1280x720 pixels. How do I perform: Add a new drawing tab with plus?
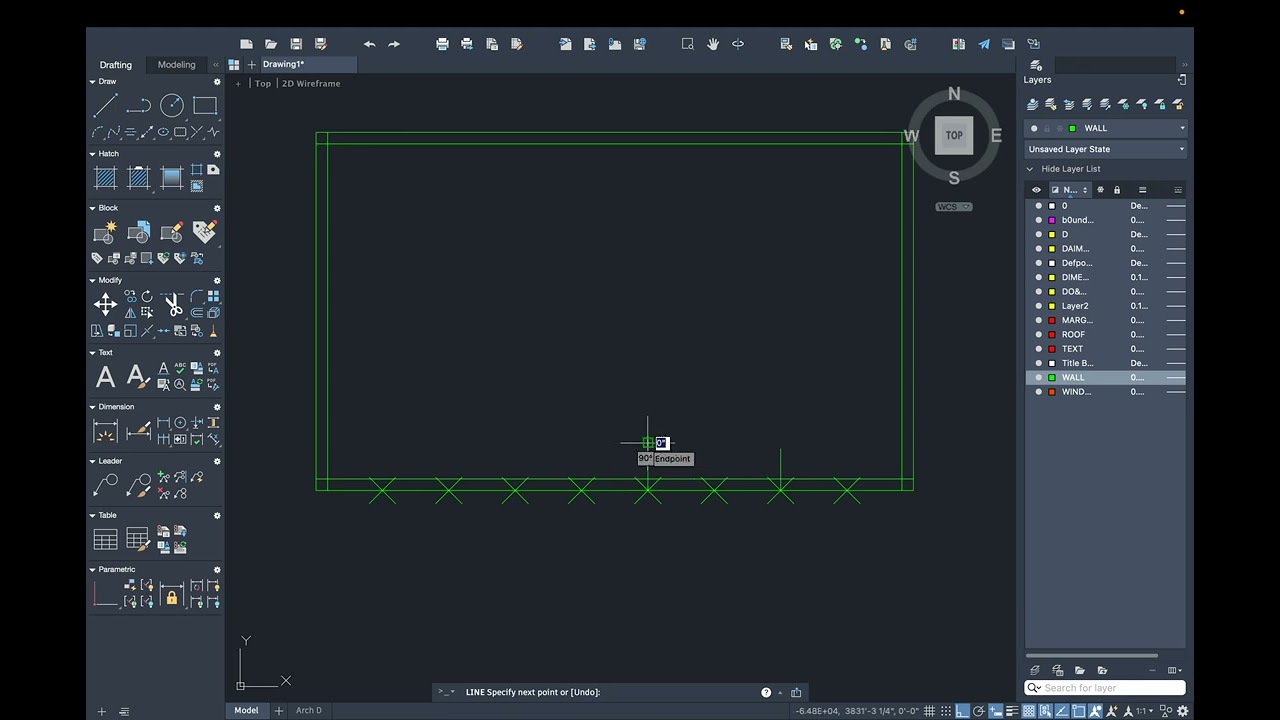click(252, 64)
